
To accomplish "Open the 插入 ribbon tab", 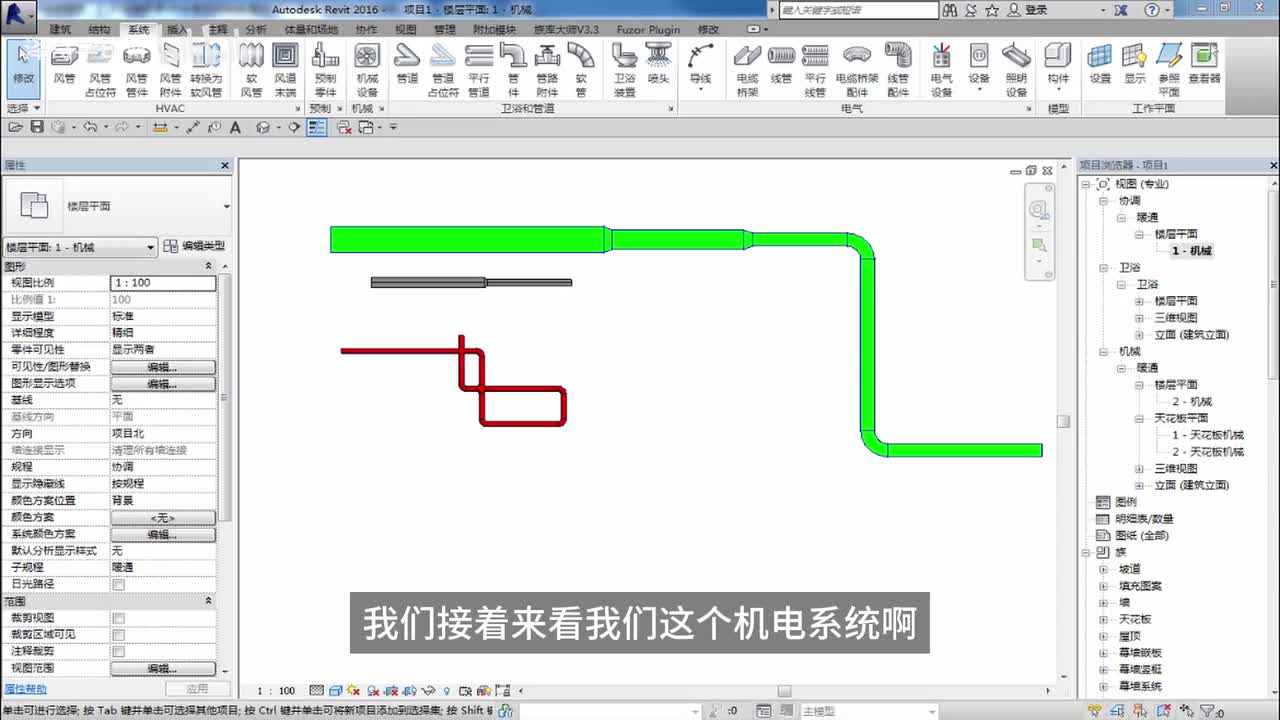I will tap(177, 29).
